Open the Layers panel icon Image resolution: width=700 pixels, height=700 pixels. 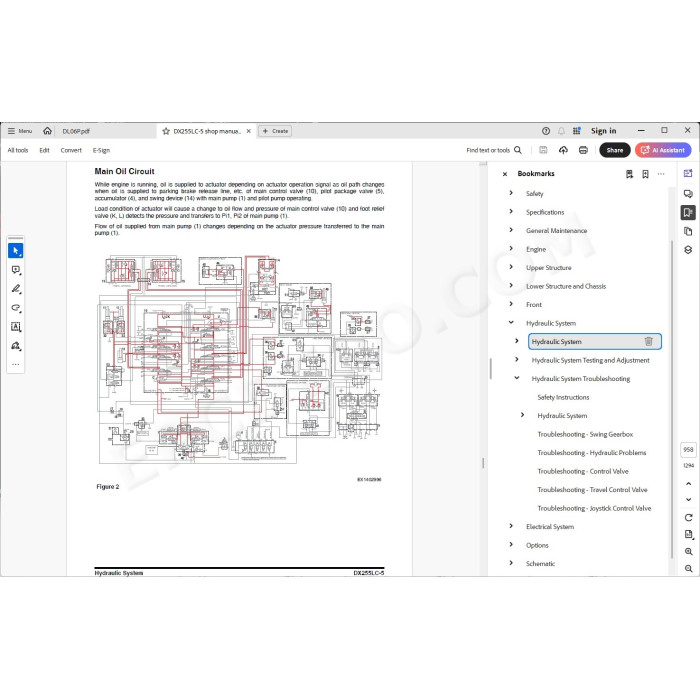tap(688, 250)
